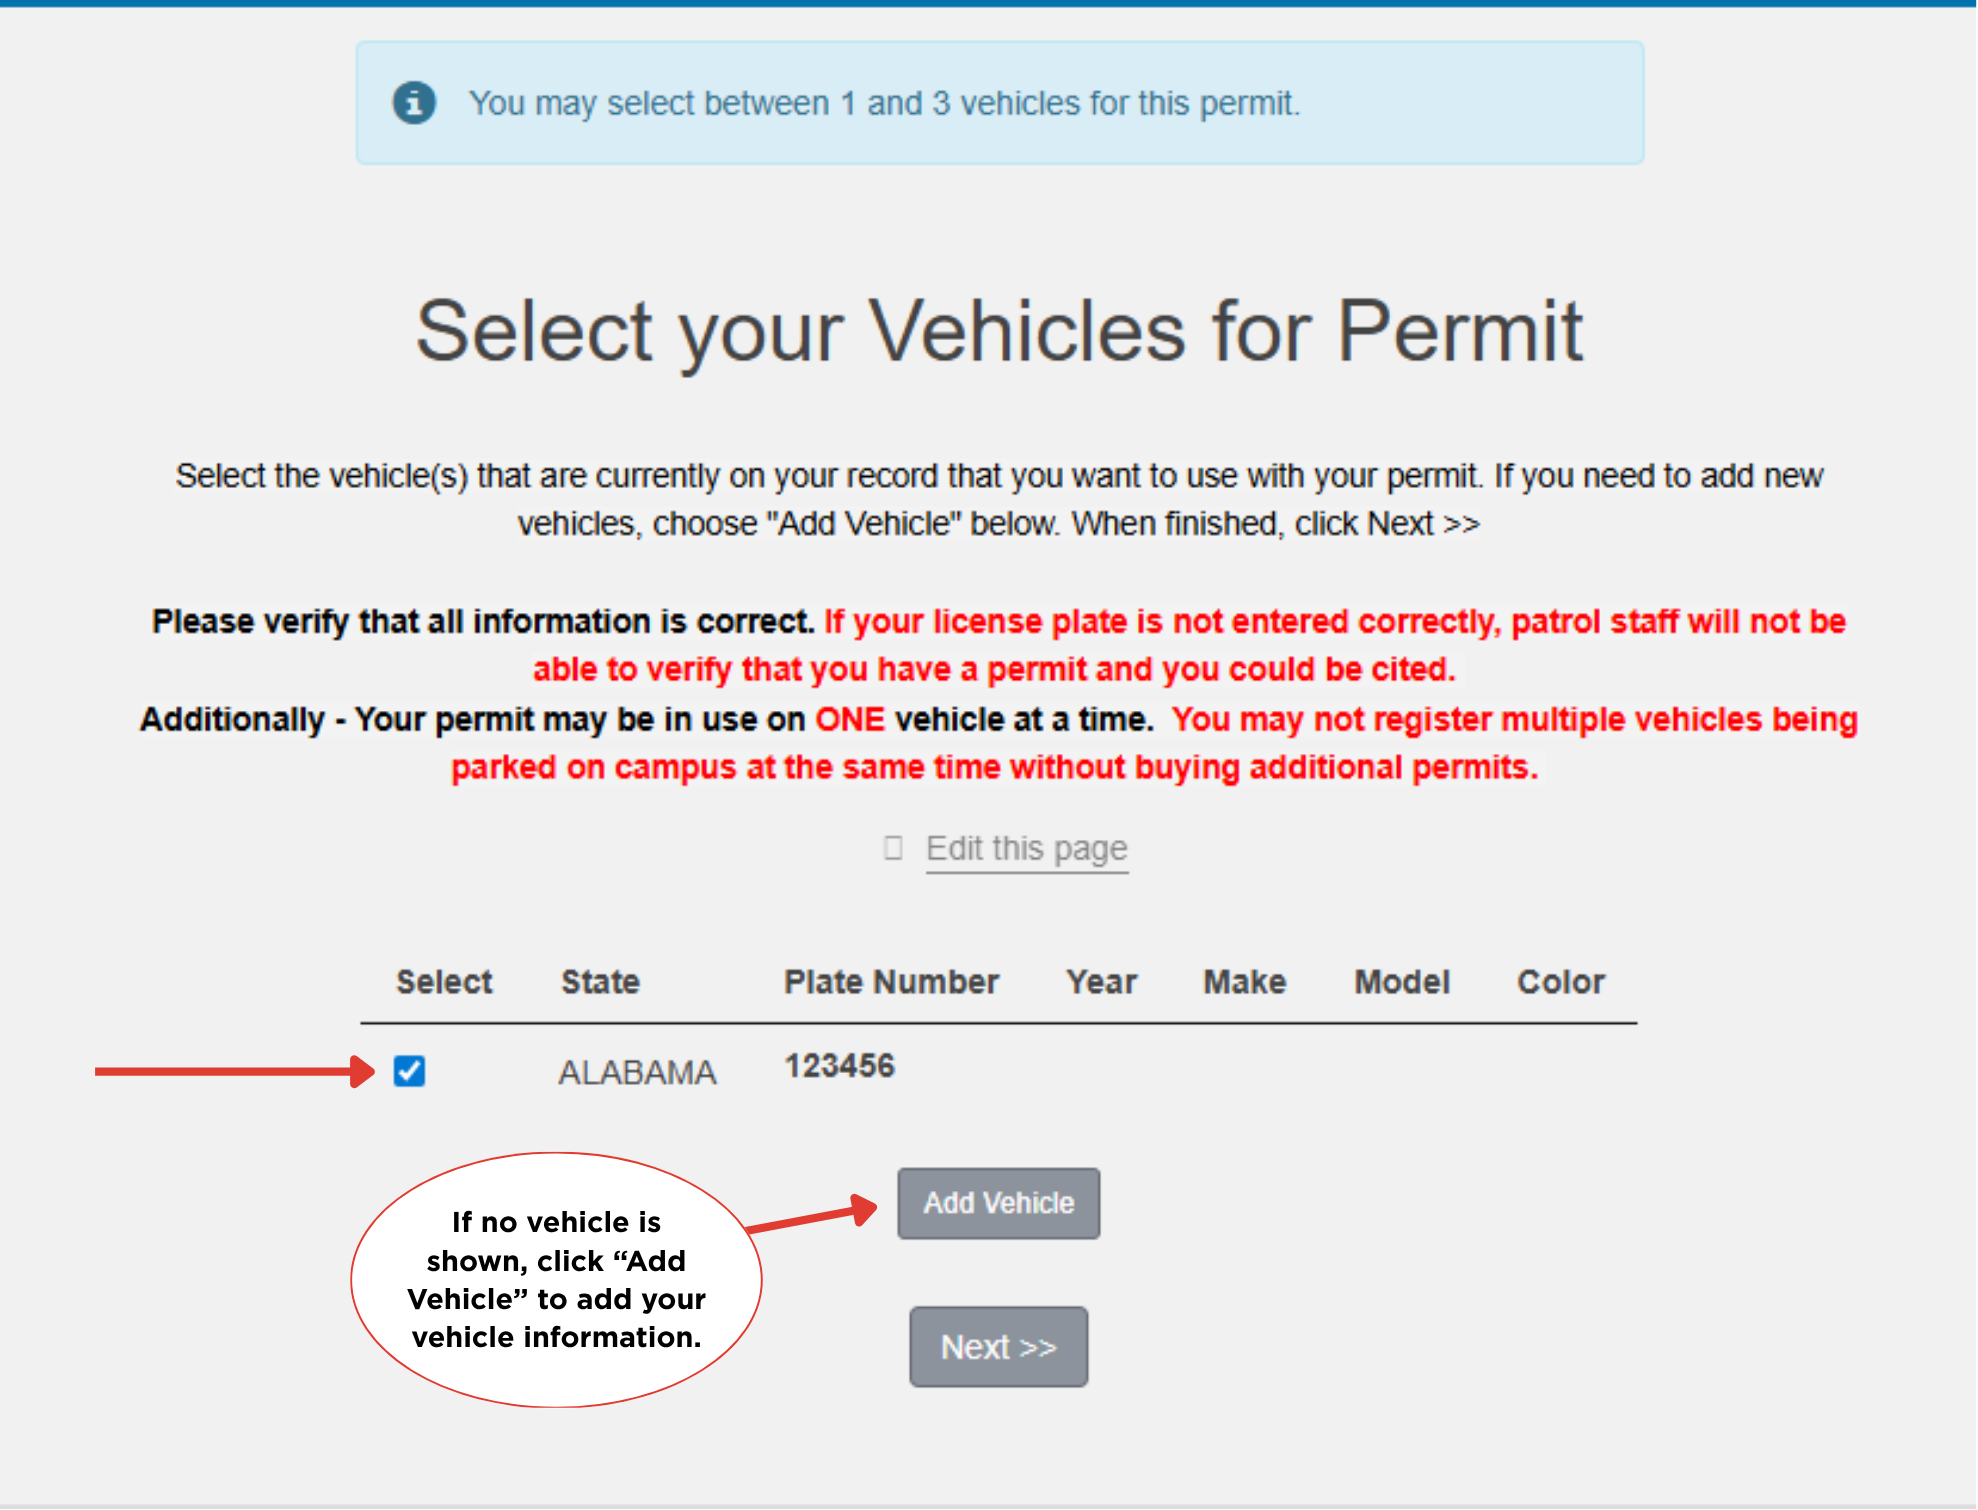
Task: Click the Color column header
Action: point(1560,981)
